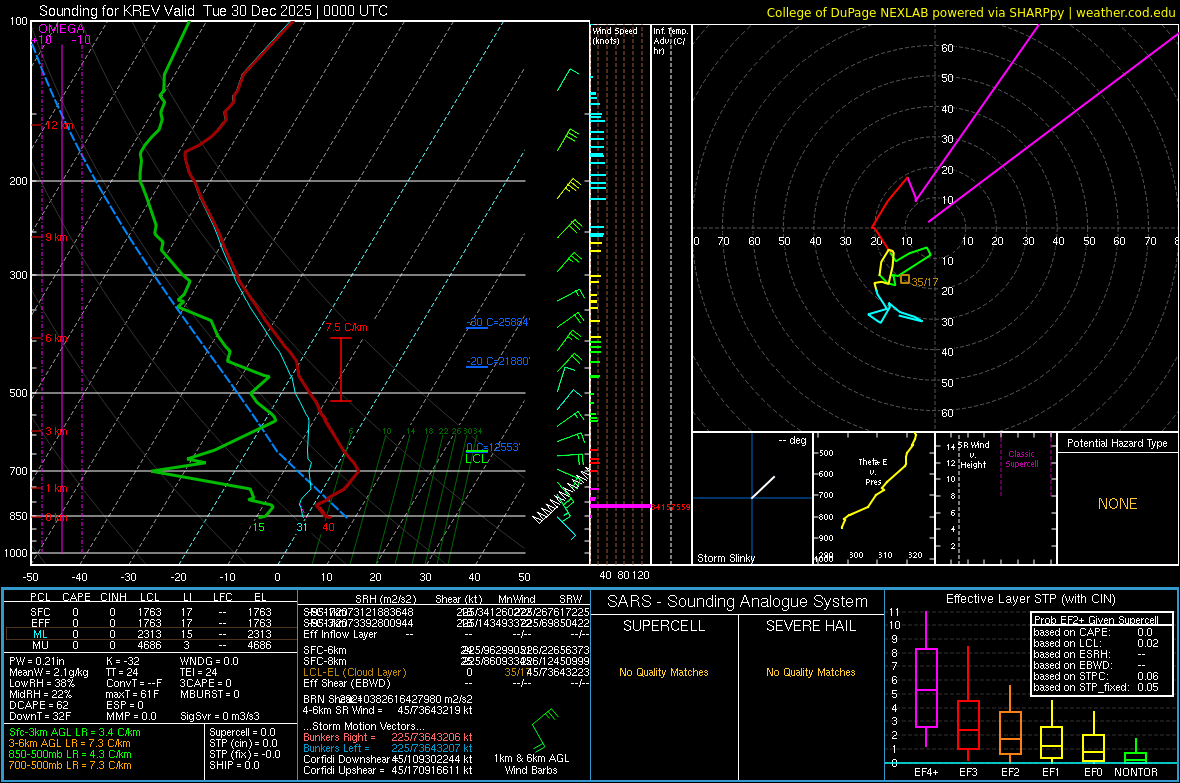
Task: Click the '850-500mb LR = 4.3 C/km' line
Action: (71, 754)
